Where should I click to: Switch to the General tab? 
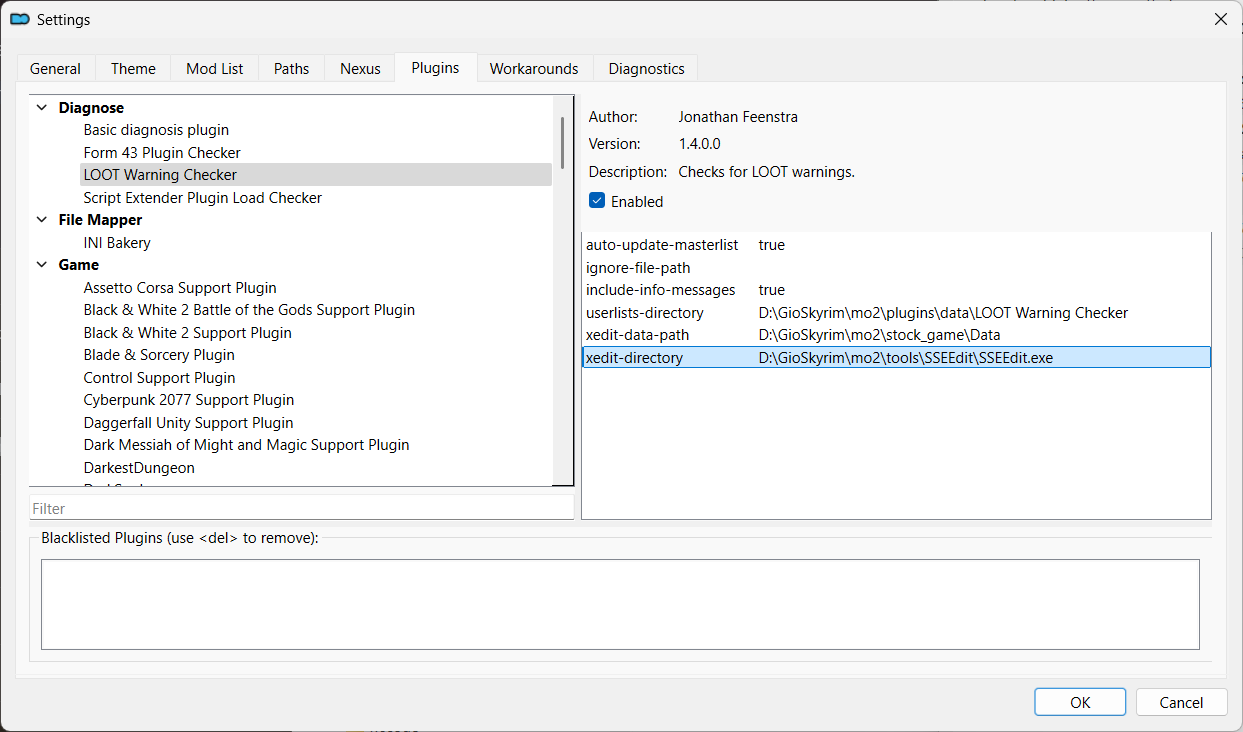point(55,68)
